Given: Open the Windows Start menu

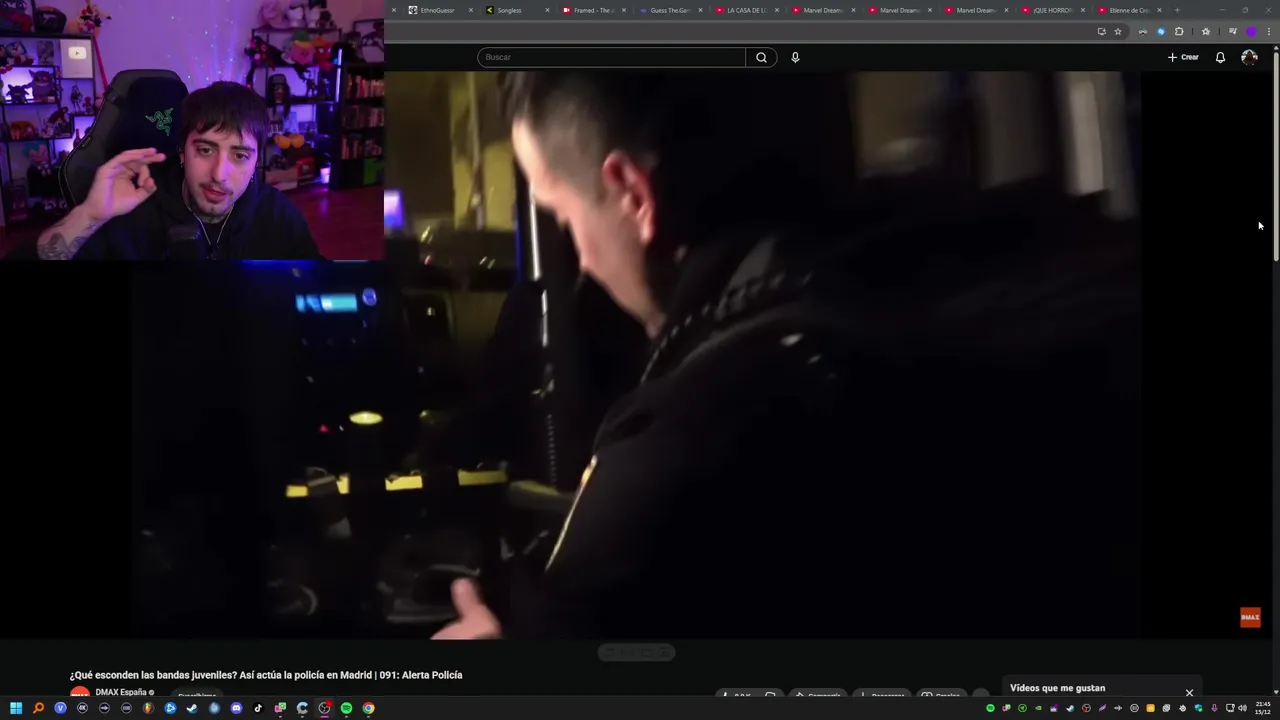Looking at the screenshot, I should coord(16,708).
